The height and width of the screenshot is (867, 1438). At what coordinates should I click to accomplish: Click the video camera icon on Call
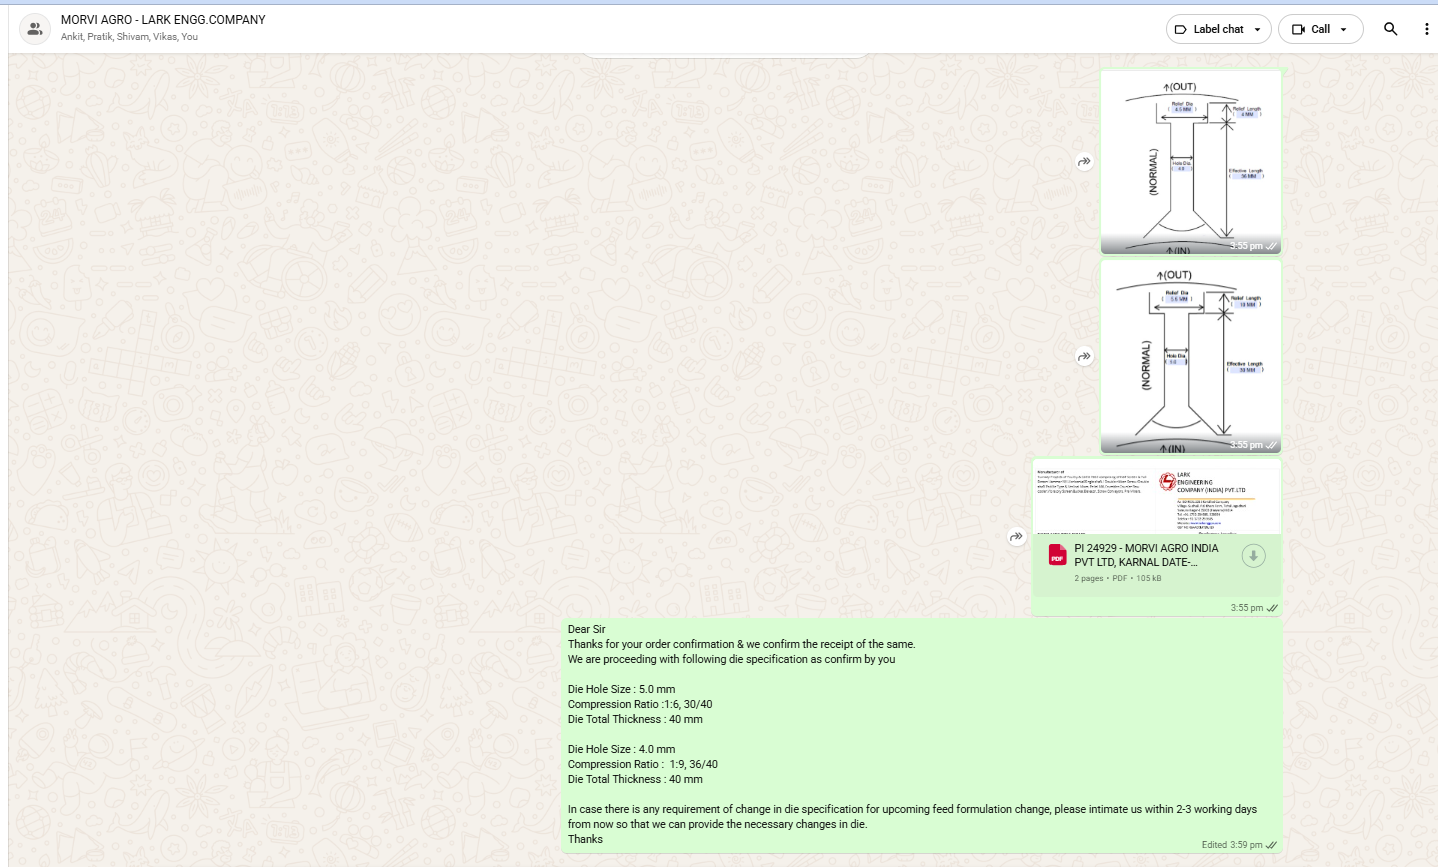1298,29
